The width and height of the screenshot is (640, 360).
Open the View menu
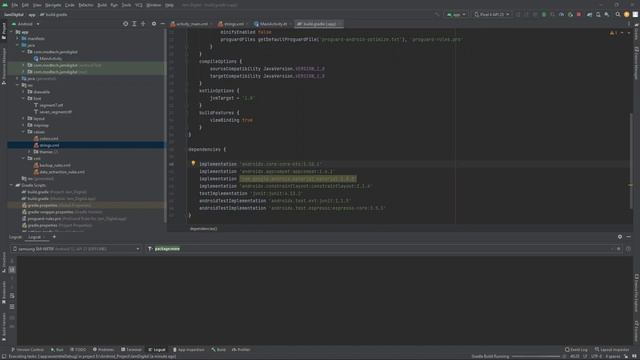pos(37,5)
